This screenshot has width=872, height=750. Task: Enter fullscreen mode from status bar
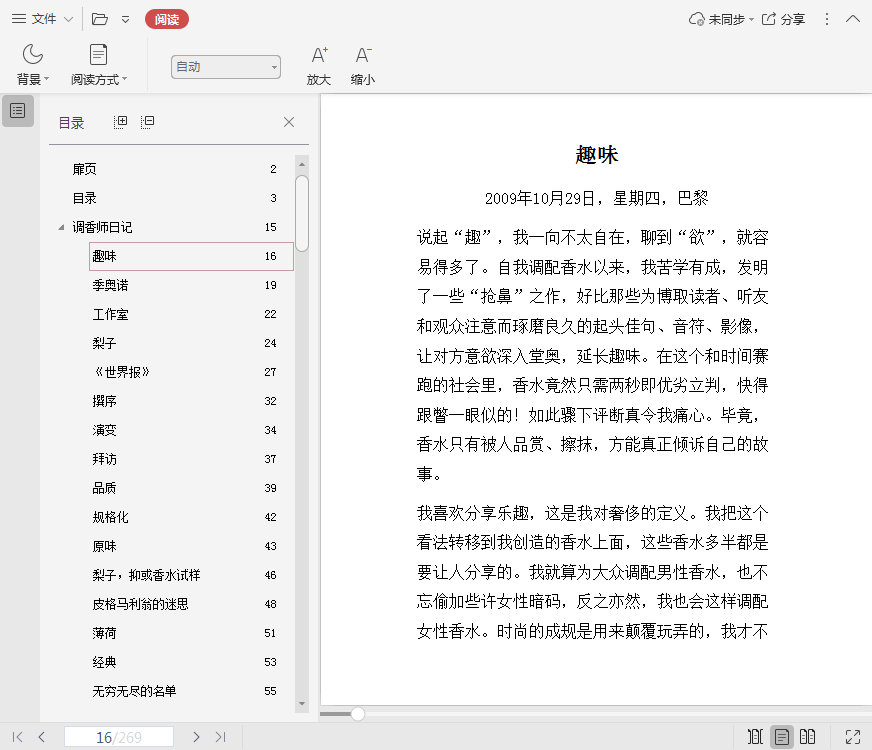tap(853, 737)
